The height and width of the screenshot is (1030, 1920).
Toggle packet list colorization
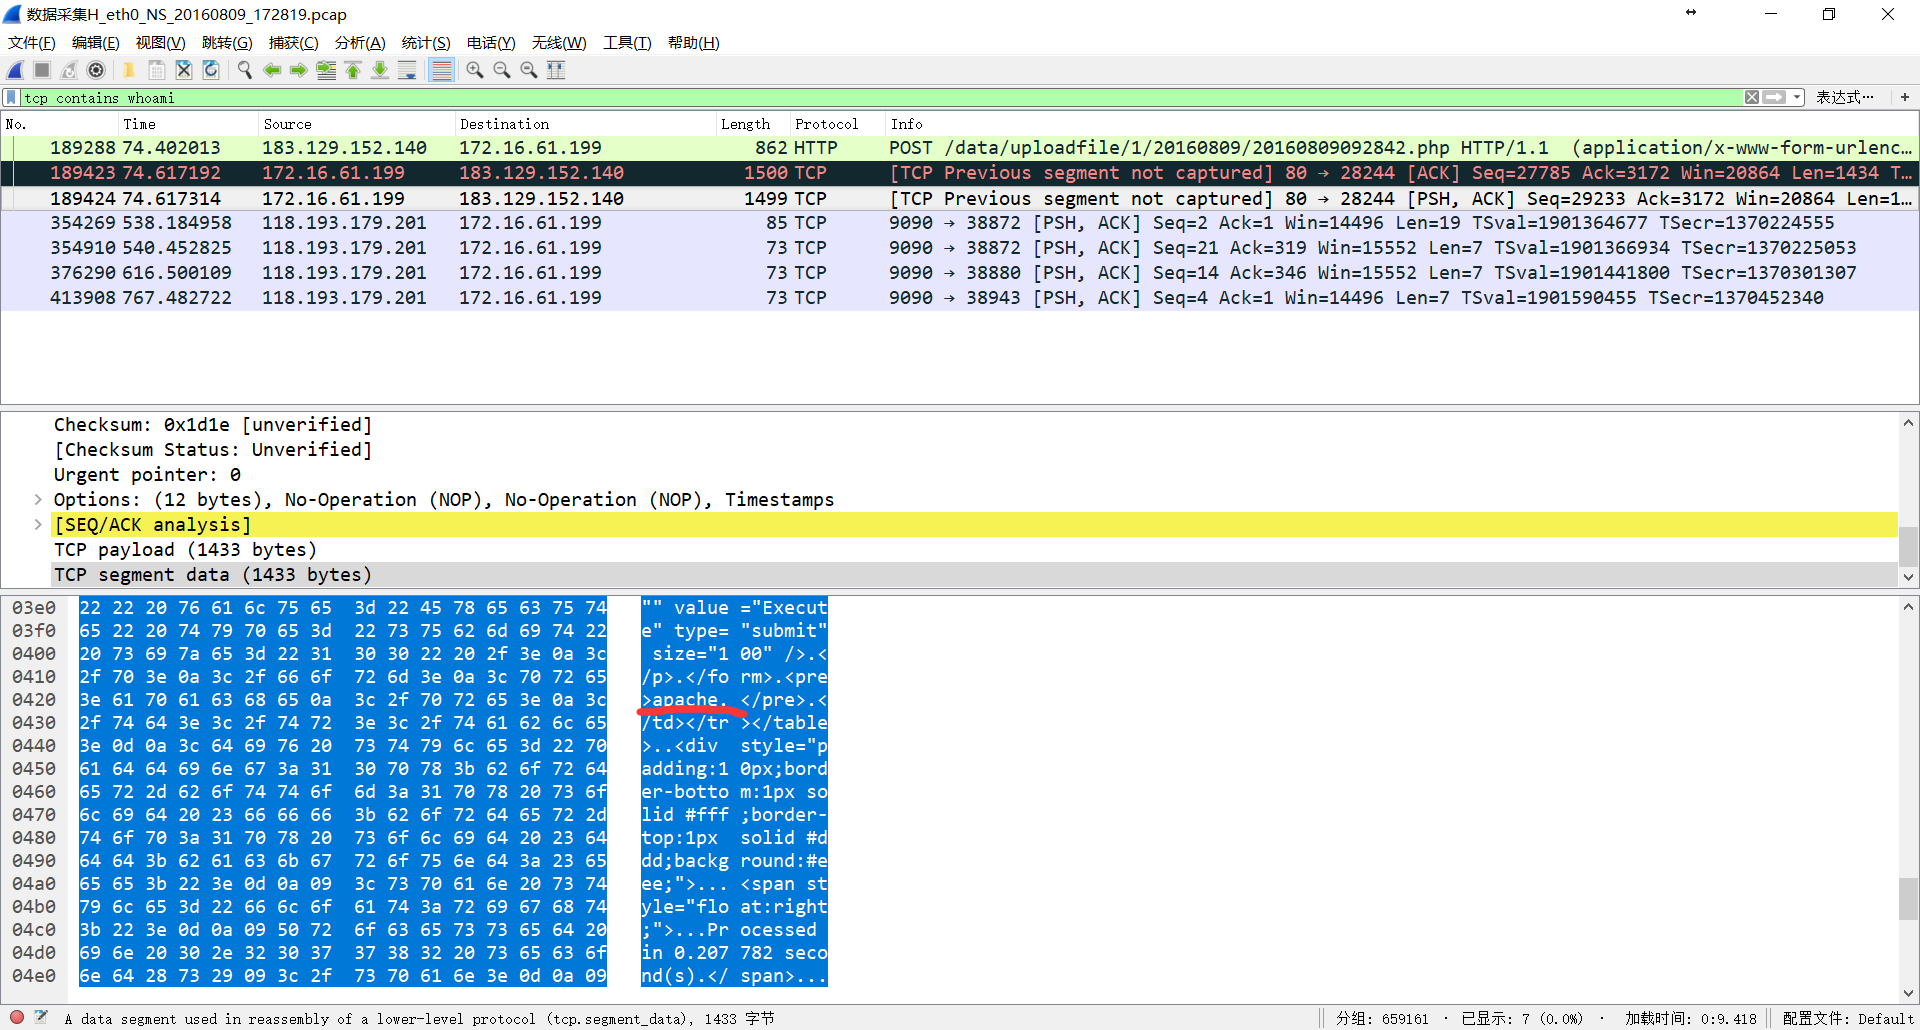pyautogui.click(x=441, y=70)
